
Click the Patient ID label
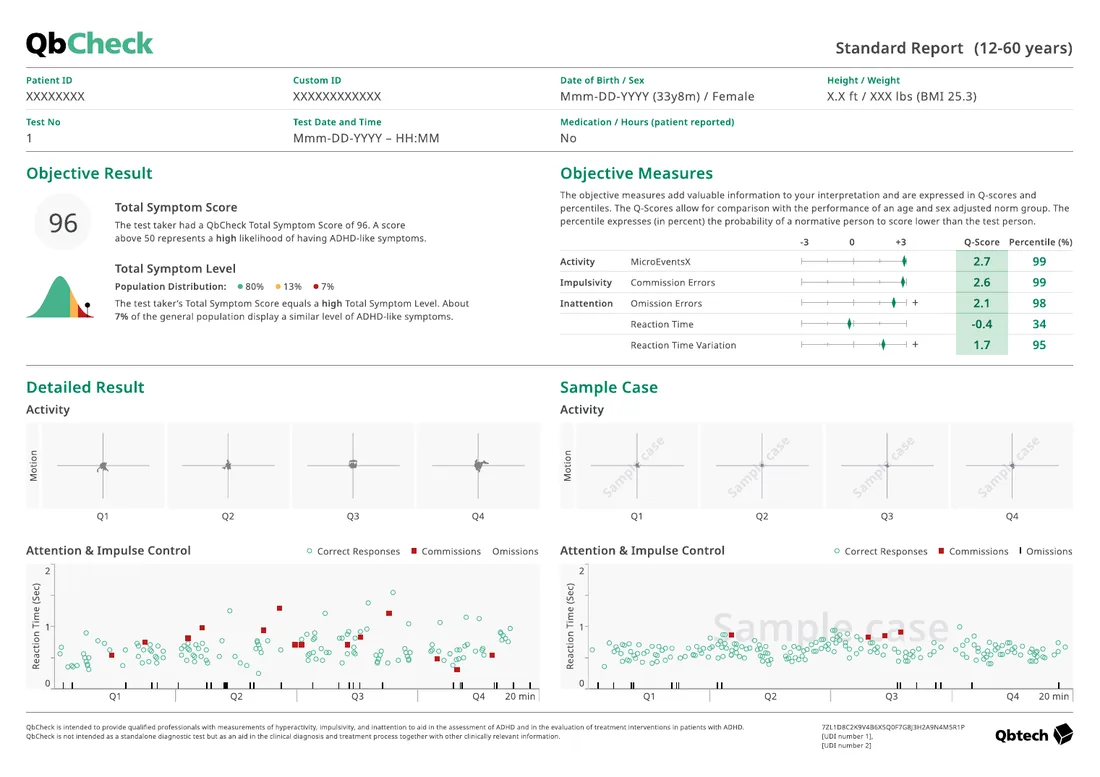point(49,80)
